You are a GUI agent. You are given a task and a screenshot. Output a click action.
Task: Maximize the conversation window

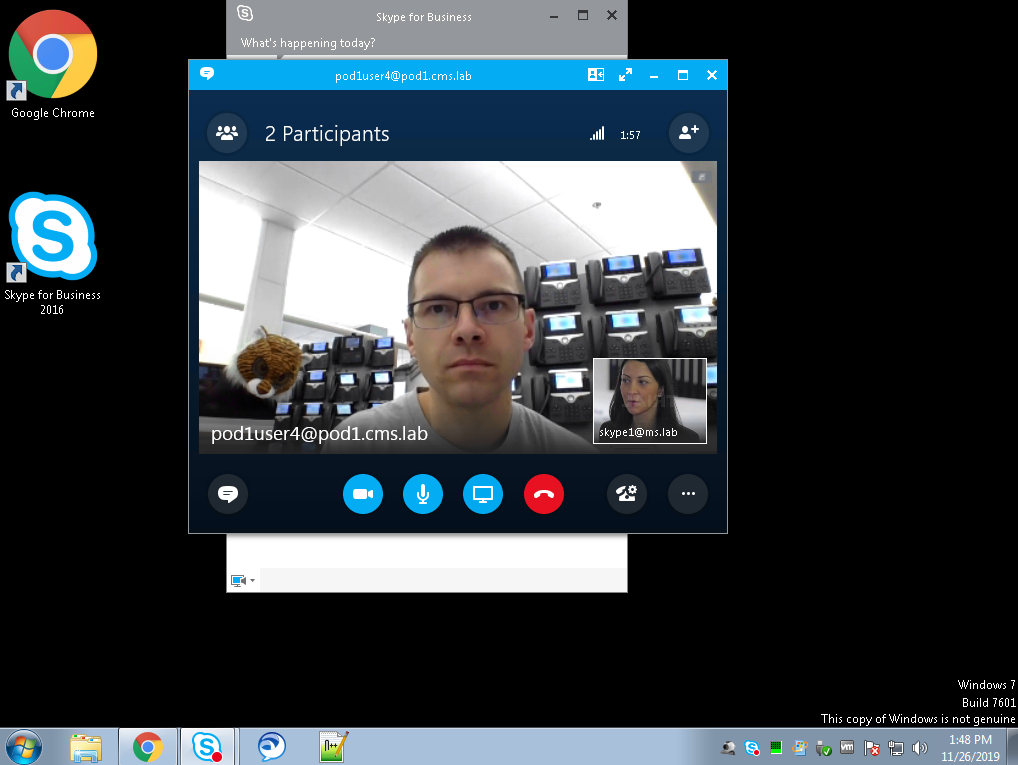click(x=683, y=75)
